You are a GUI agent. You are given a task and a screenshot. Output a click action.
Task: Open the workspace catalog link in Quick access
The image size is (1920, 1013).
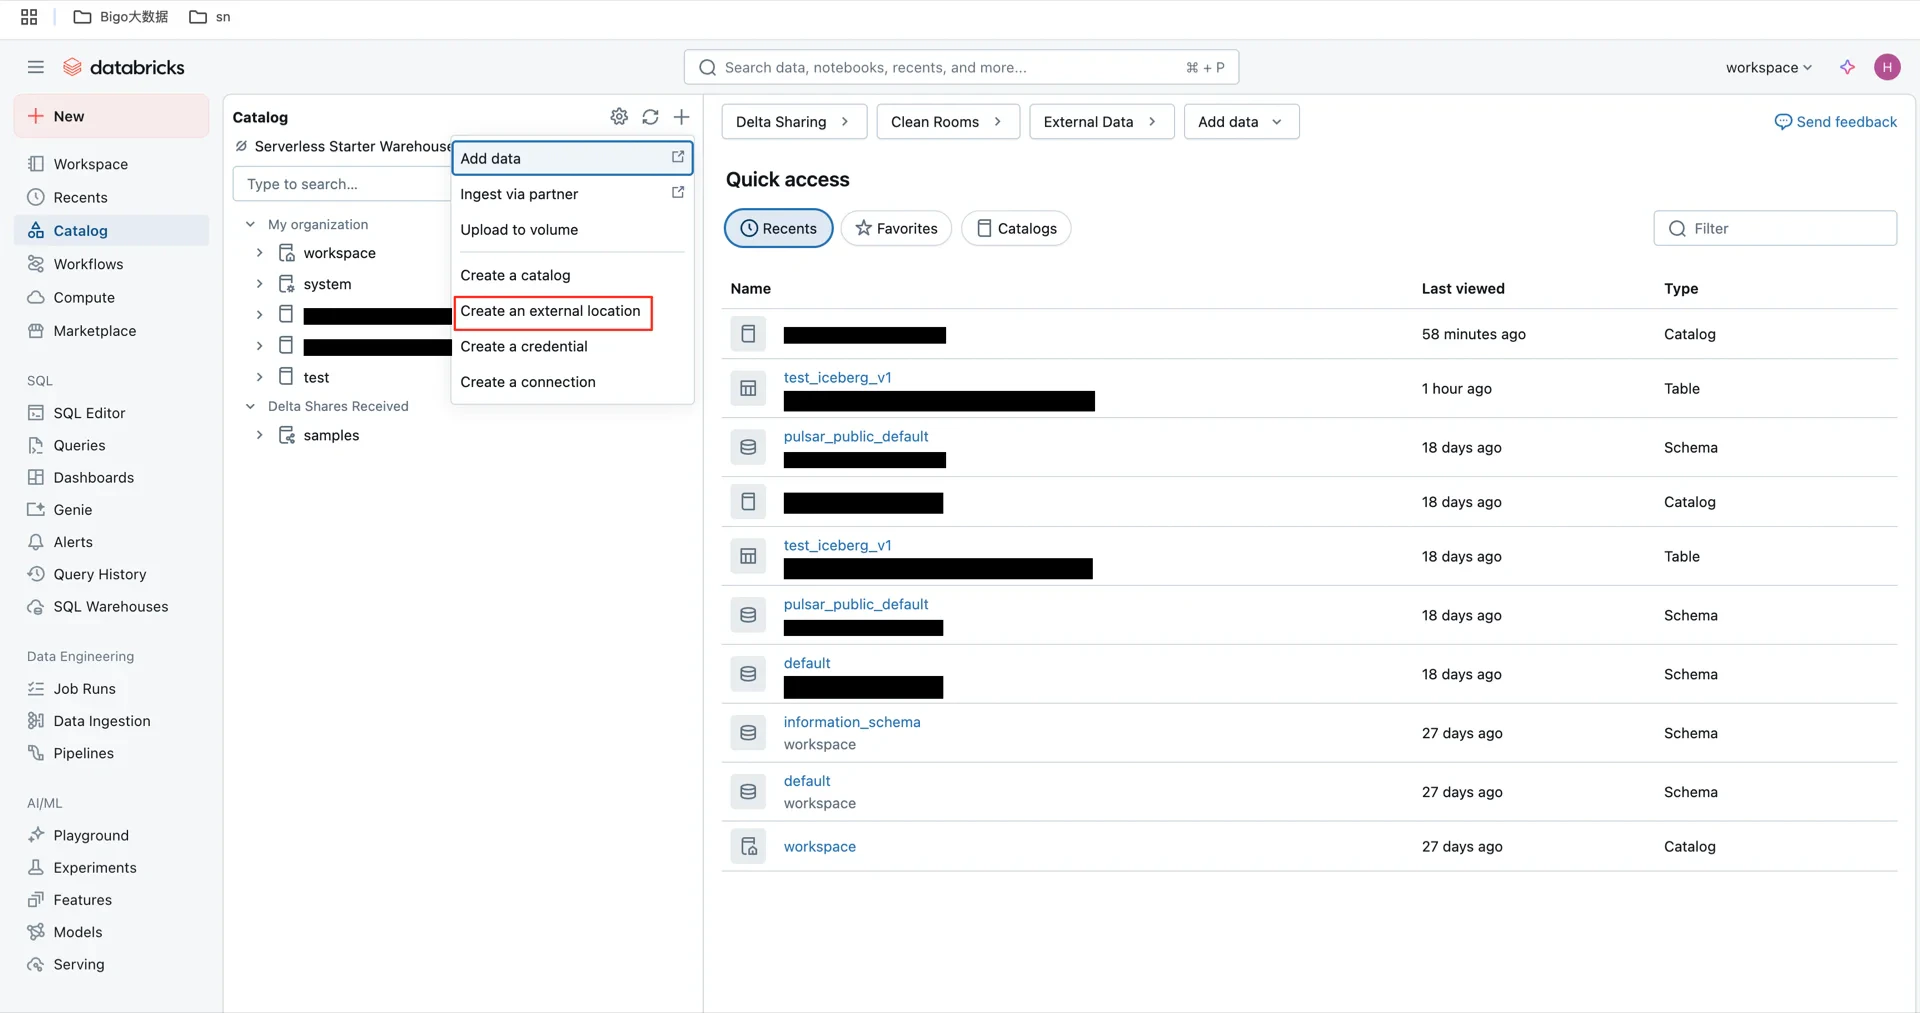coord(820,846)
